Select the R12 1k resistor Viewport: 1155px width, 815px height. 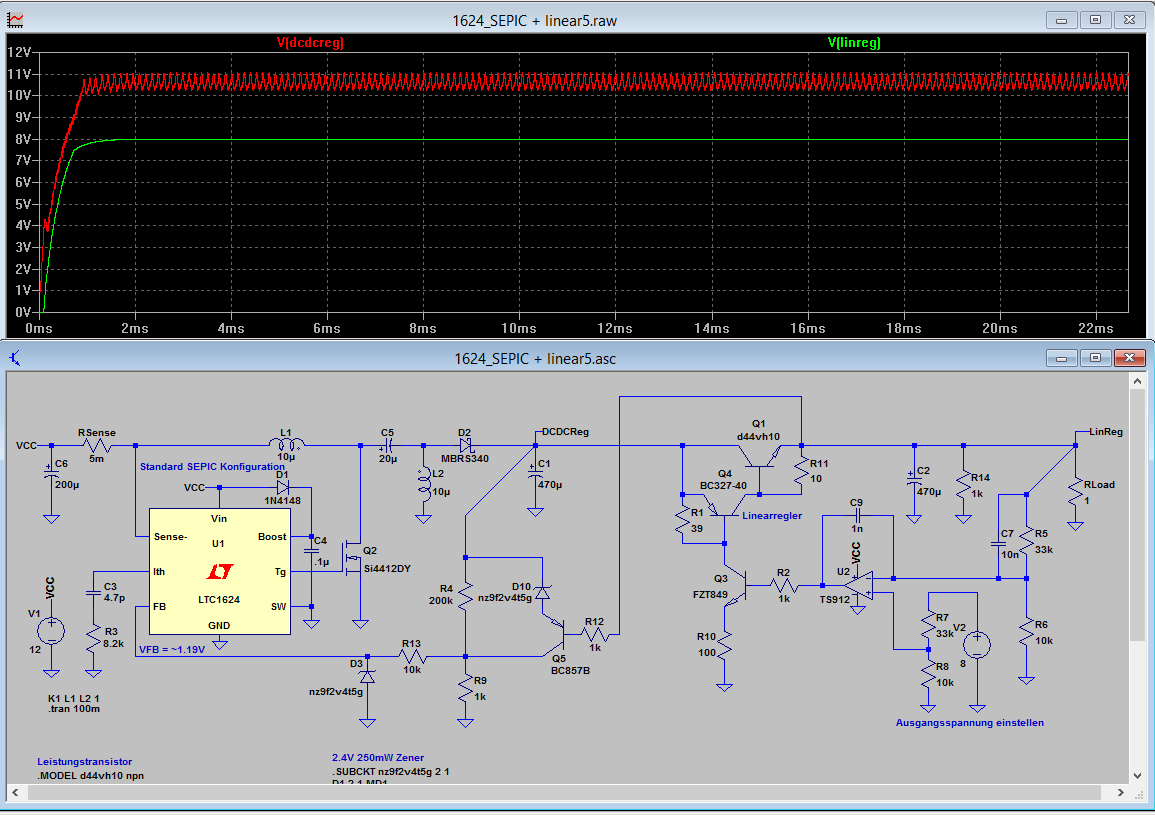click(x=594, y=634)
